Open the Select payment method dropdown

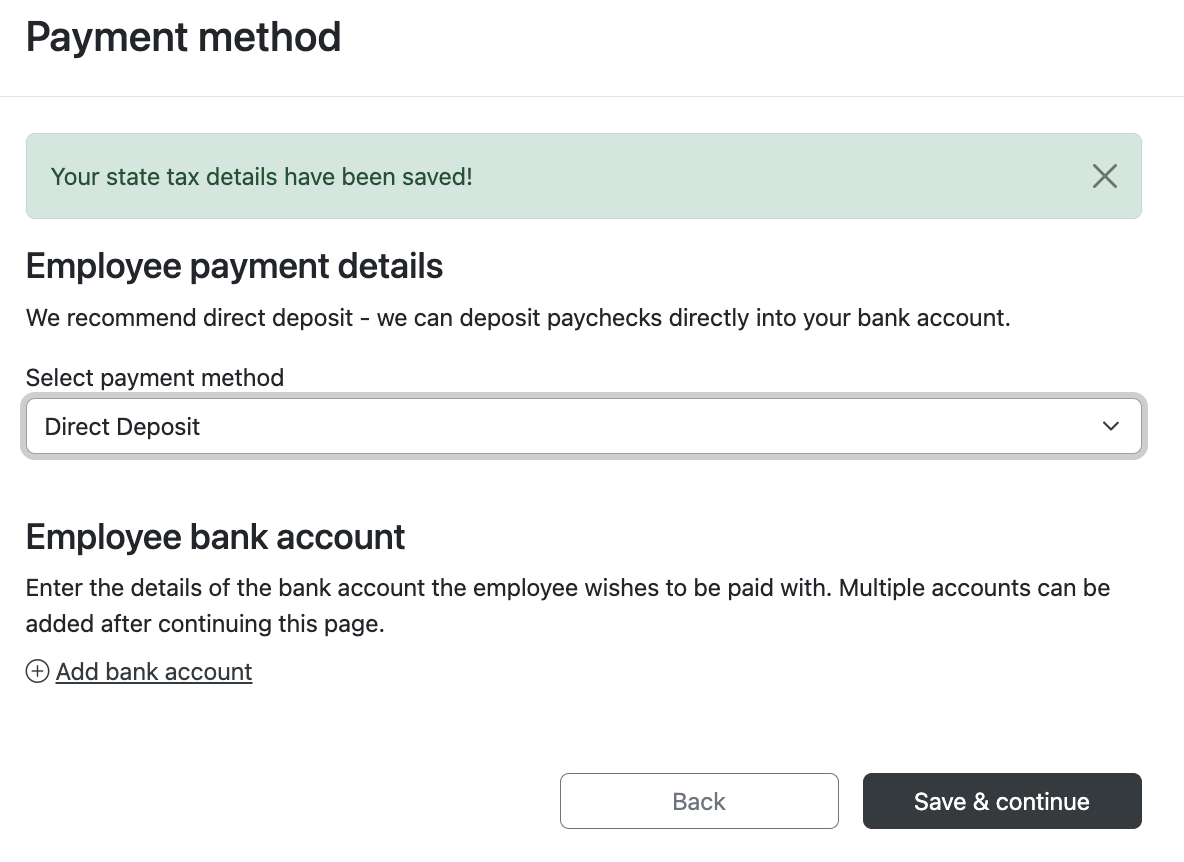coord(583,427)
